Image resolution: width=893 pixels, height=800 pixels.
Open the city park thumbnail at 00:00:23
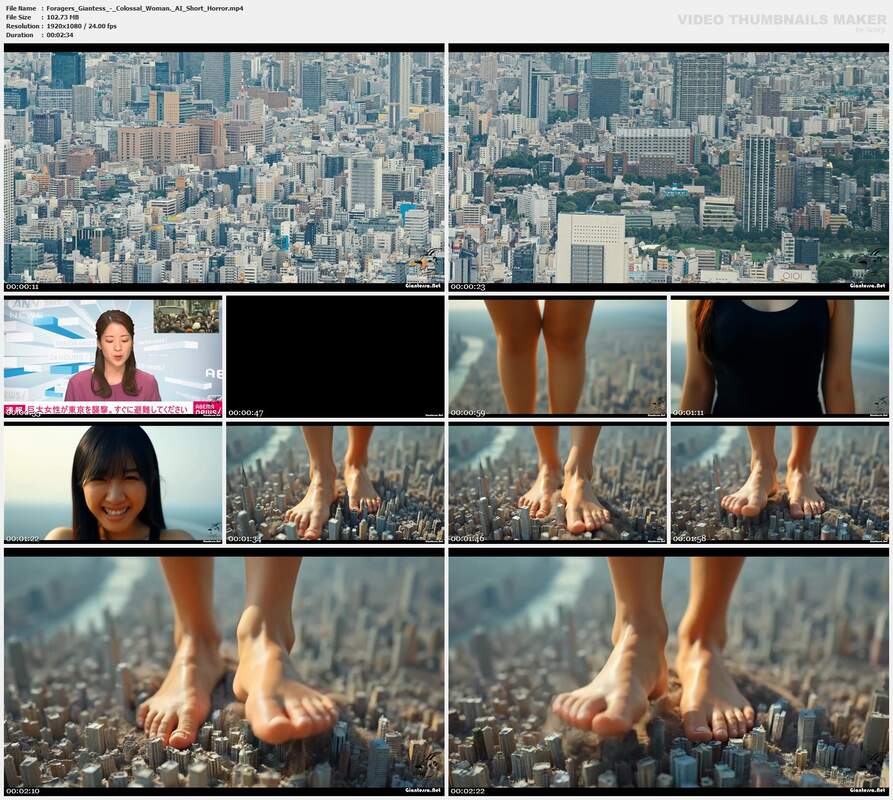pyautogui.click(x=669, y=167)
